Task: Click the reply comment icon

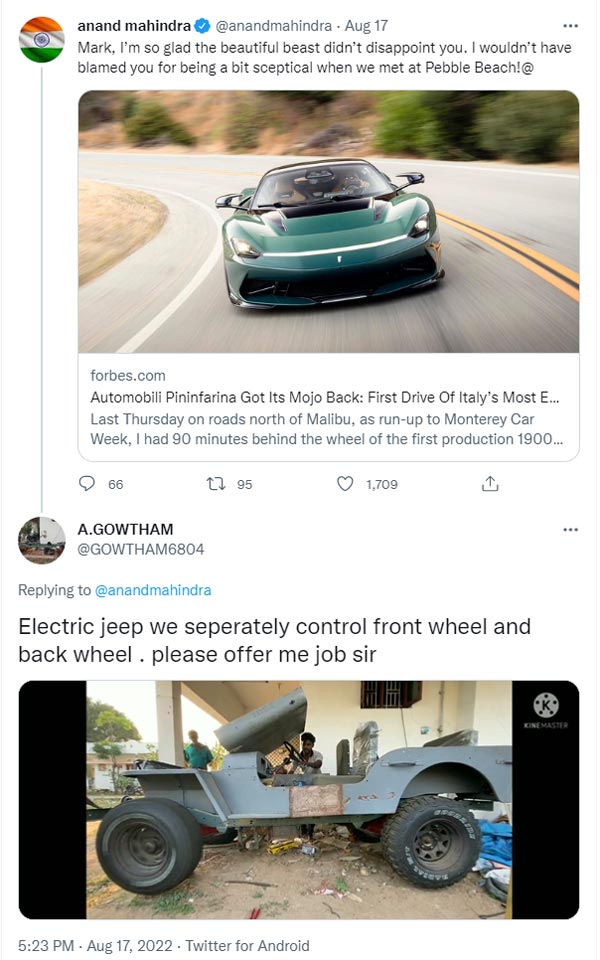Action: (x=87, y=484)
